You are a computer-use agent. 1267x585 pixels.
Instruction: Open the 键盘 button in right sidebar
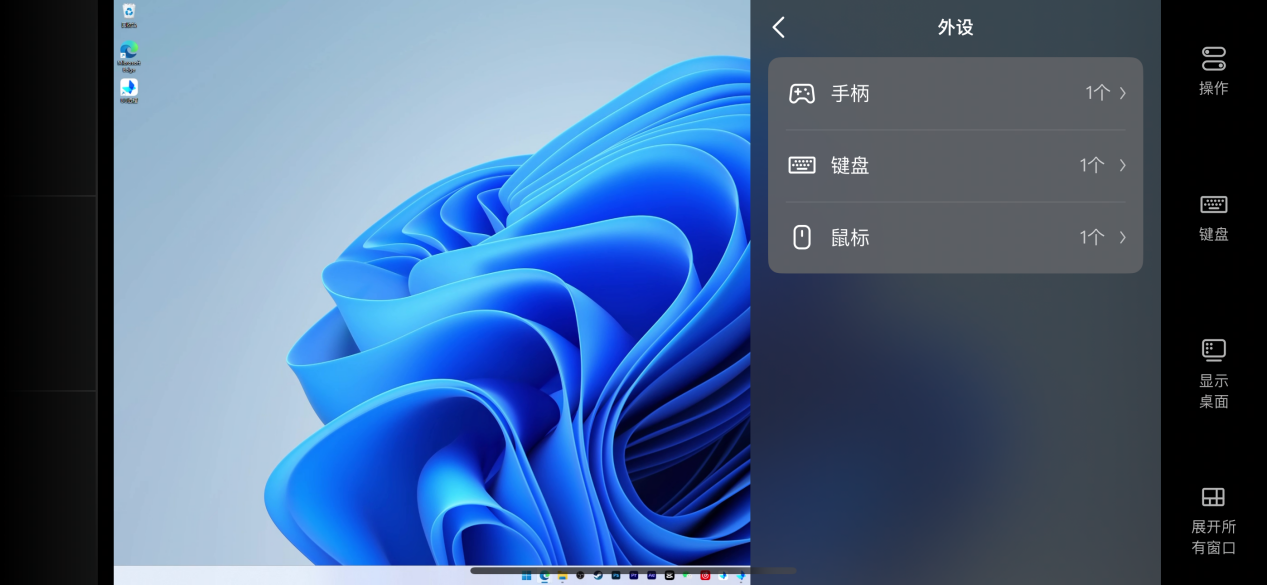1213,217
